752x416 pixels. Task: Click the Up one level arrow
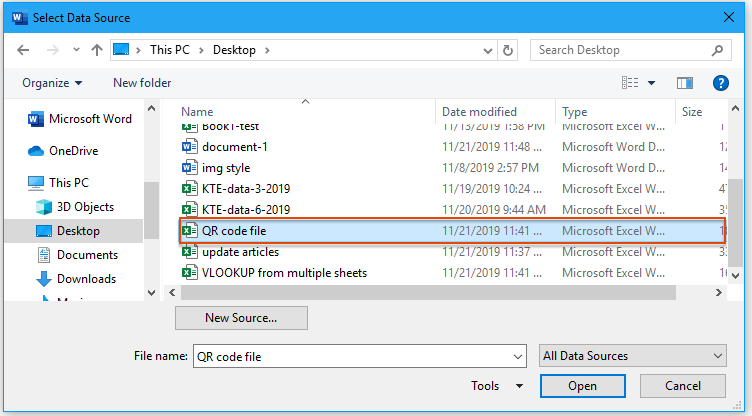coord(97,50)
